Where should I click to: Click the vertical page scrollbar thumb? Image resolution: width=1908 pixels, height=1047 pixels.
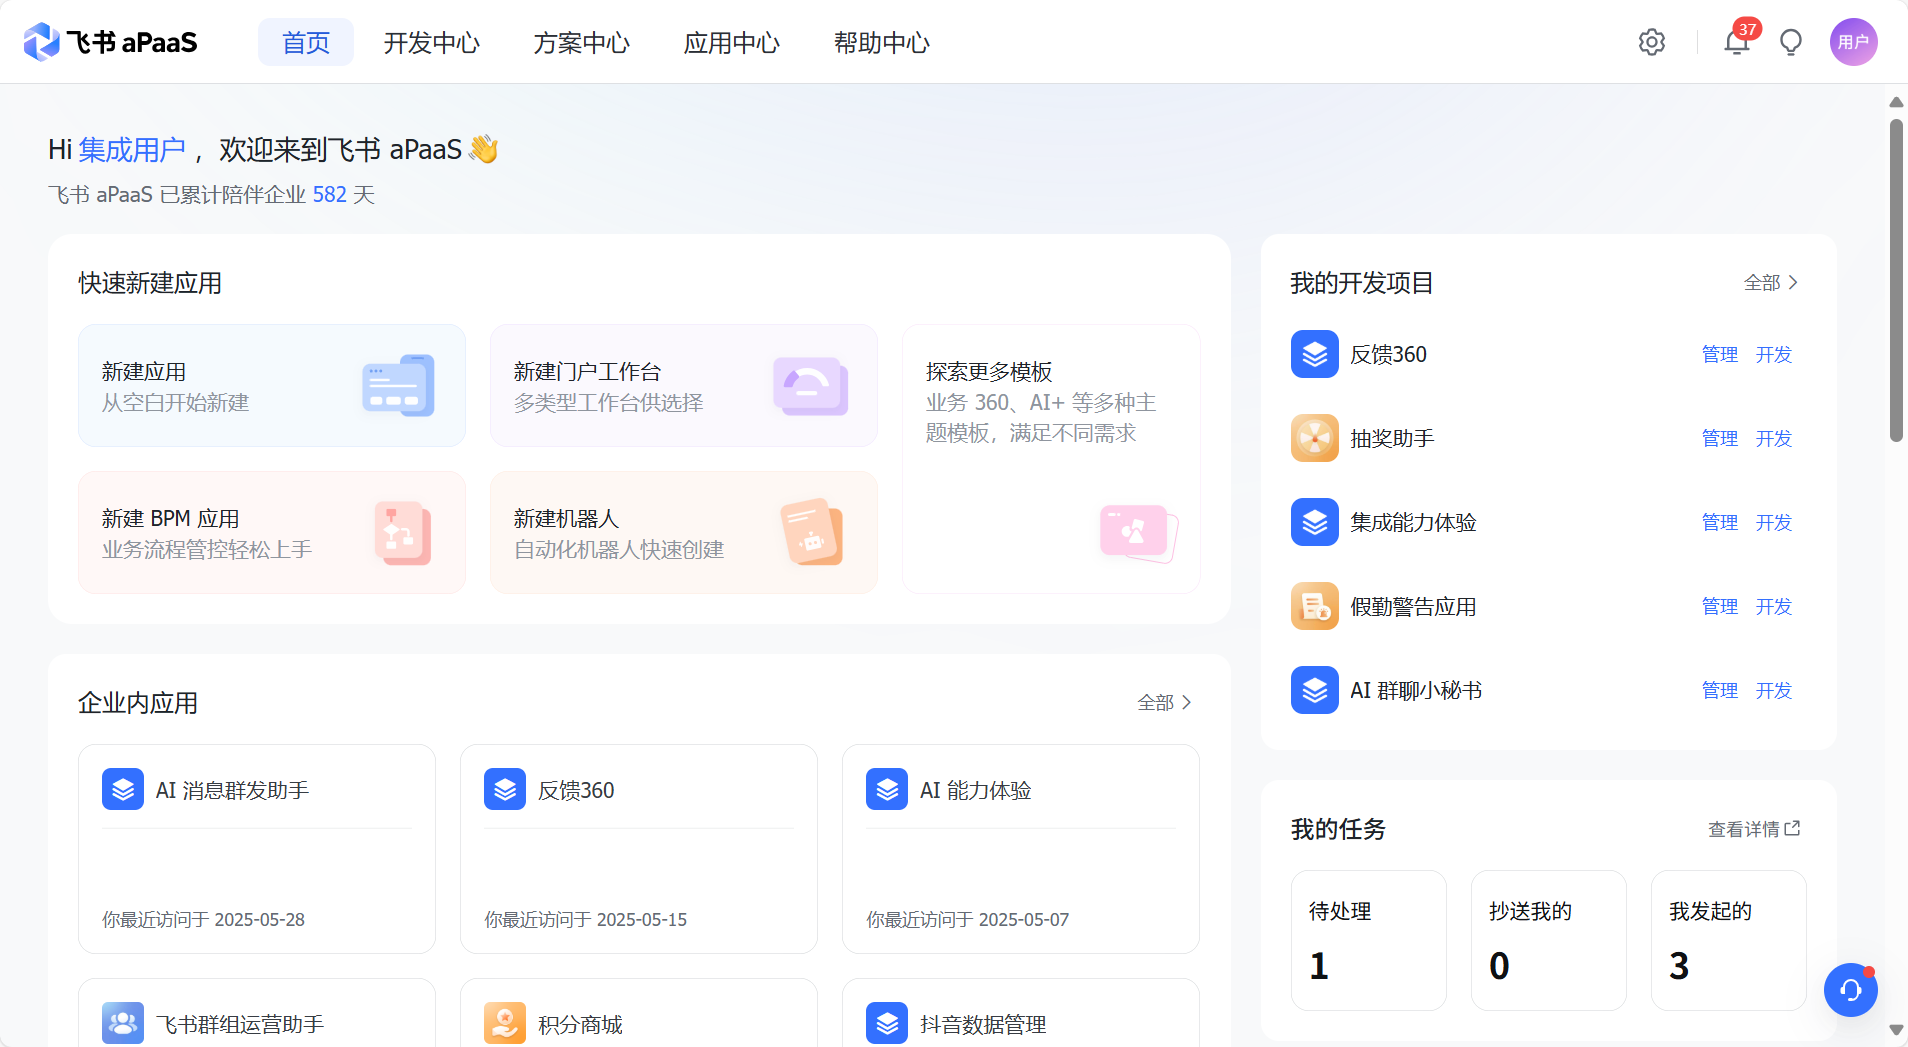(1896, 280)
